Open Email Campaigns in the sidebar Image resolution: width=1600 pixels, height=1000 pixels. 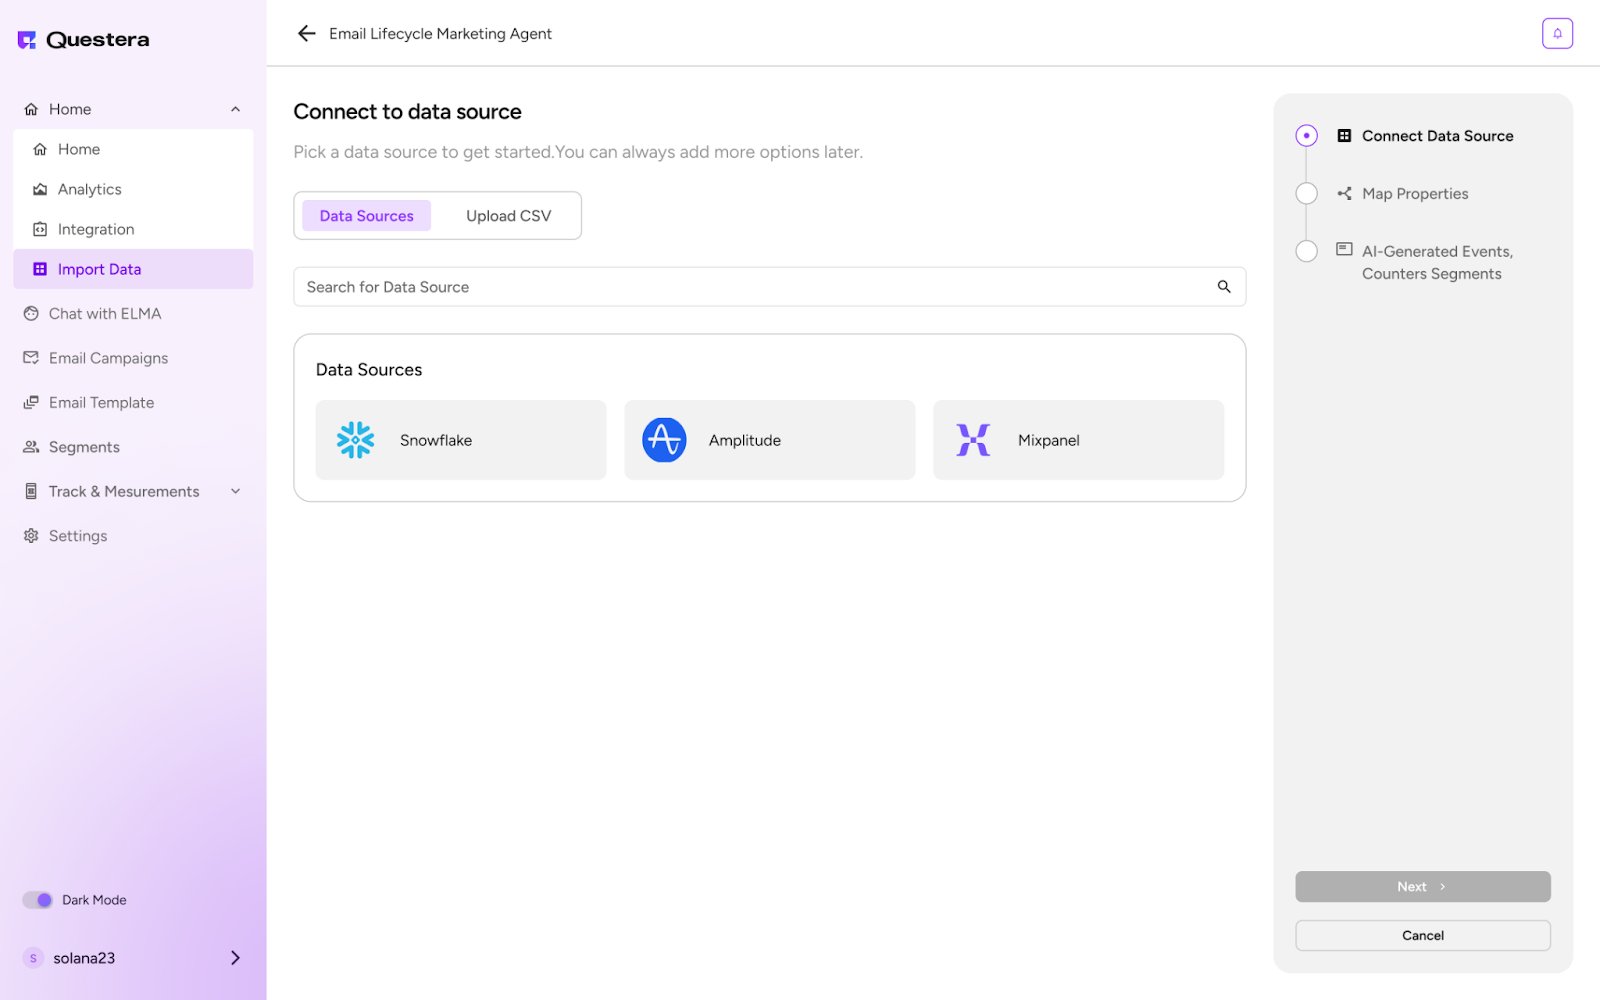click(108, 358)
